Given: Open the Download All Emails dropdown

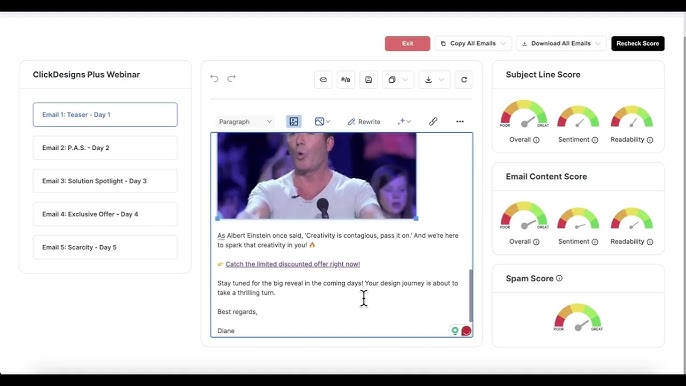Looking at the screenshot, I should (x=561, y=43).
